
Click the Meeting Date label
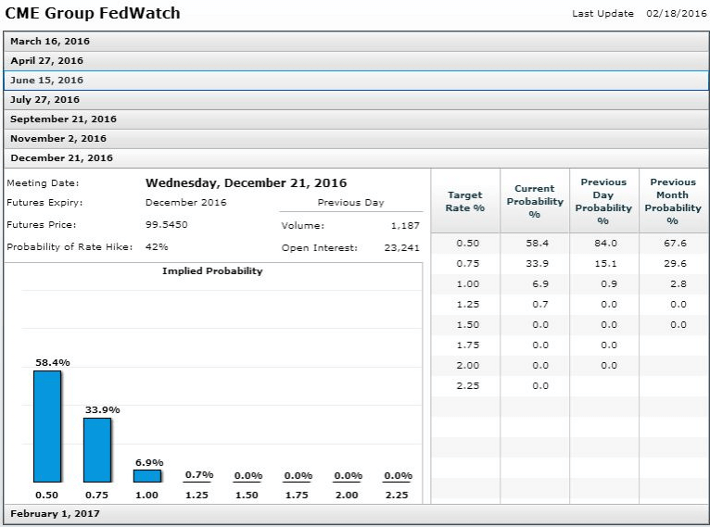(x=43, y=183)
